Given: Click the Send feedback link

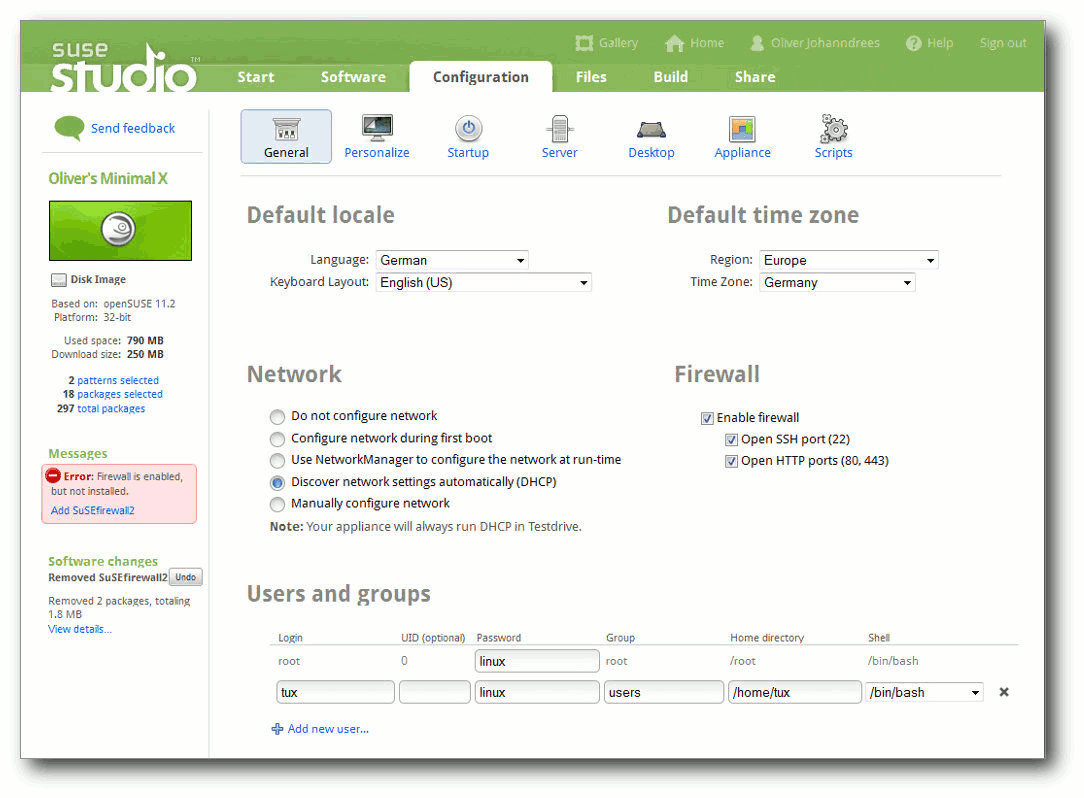Looking at the screenshot, I should point(133,128).
